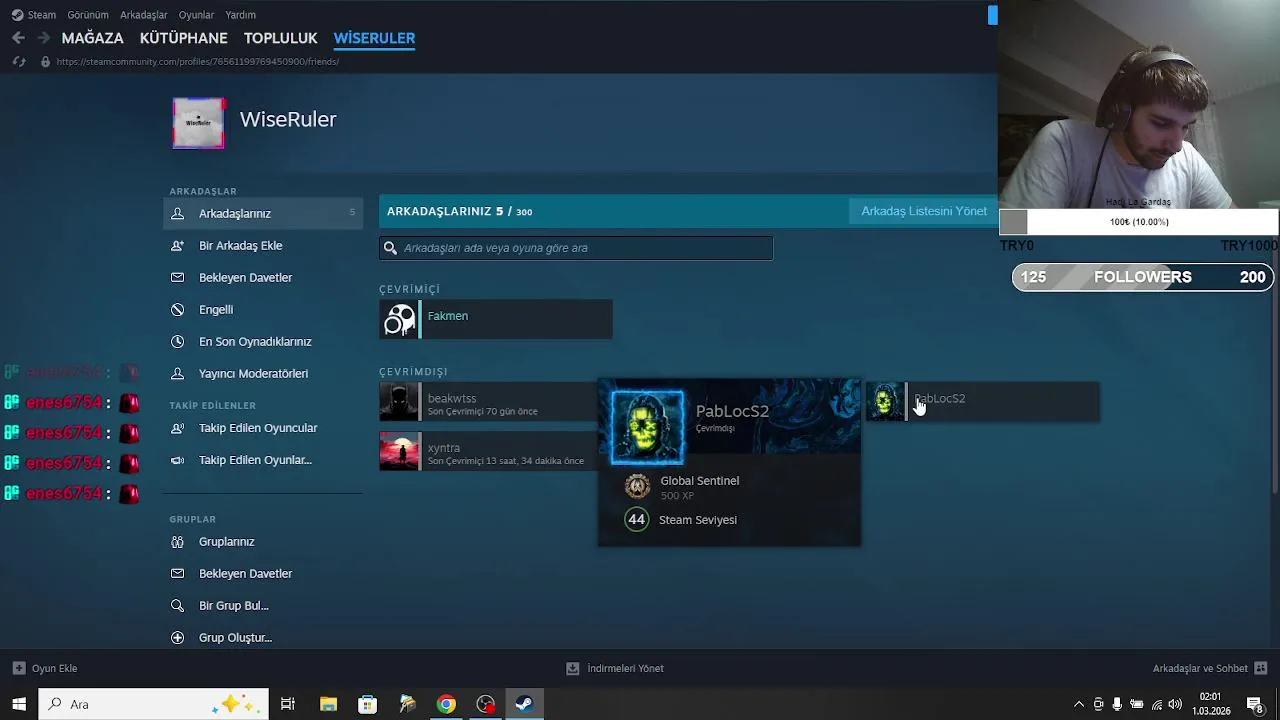1280x720 pixels.
Task: Open beakwtss avatar thumbnail
Action: (x=399, y=402)
